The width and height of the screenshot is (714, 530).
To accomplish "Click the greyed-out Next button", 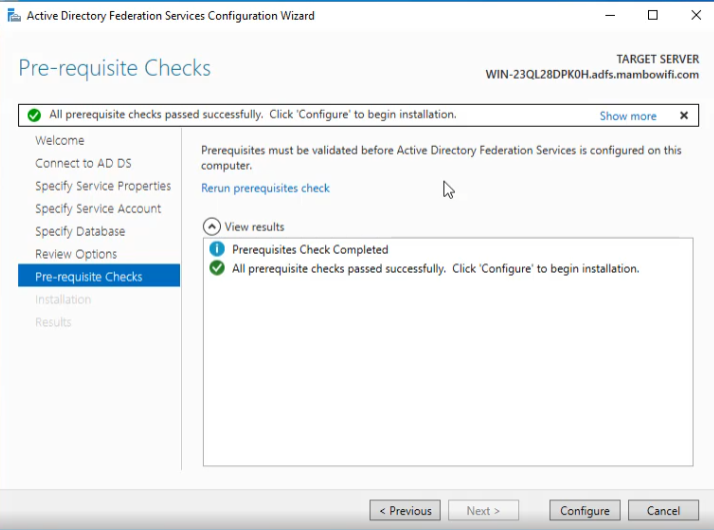I will [x=483, y=510].
